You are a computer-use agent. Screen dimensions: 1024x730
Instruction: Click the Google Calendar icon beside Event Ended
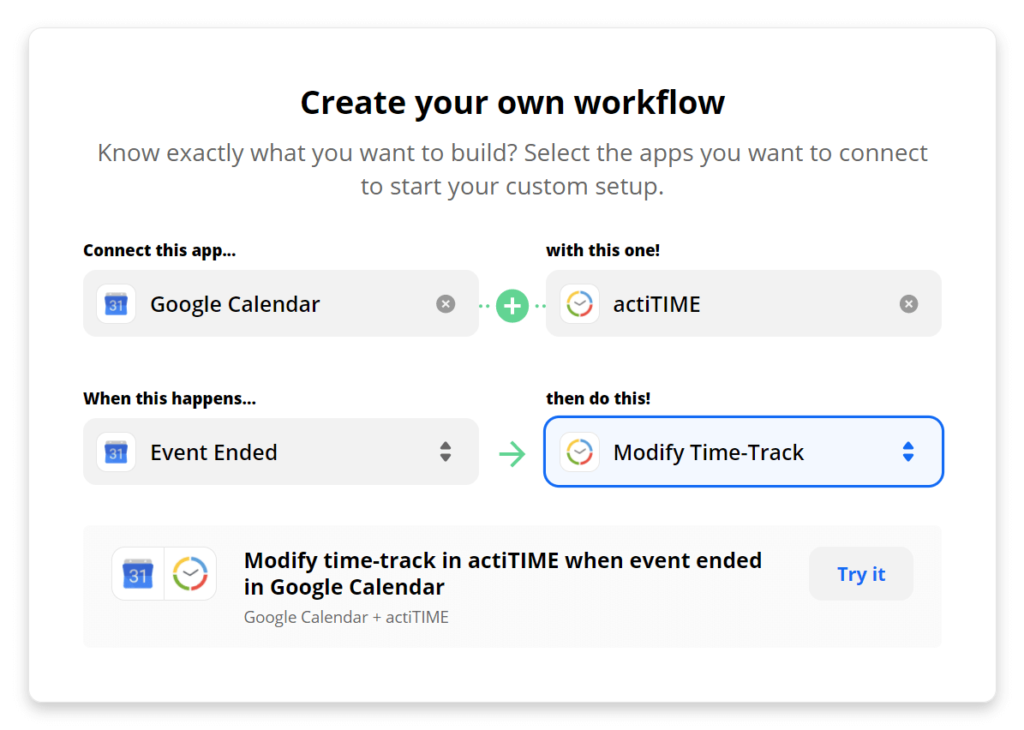coord(116,452)
